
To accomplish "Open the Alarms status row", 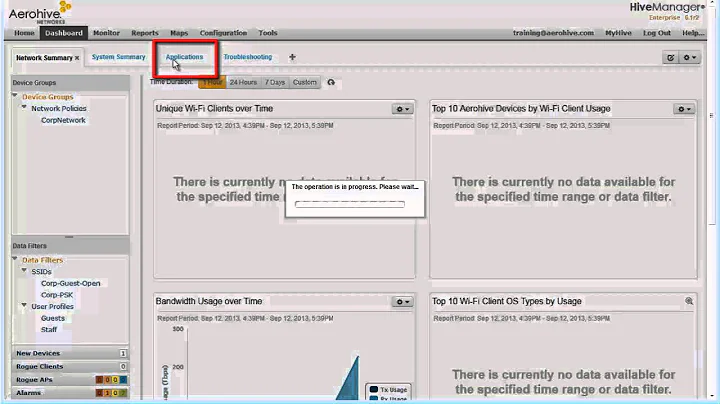I will tap(71, 393).
